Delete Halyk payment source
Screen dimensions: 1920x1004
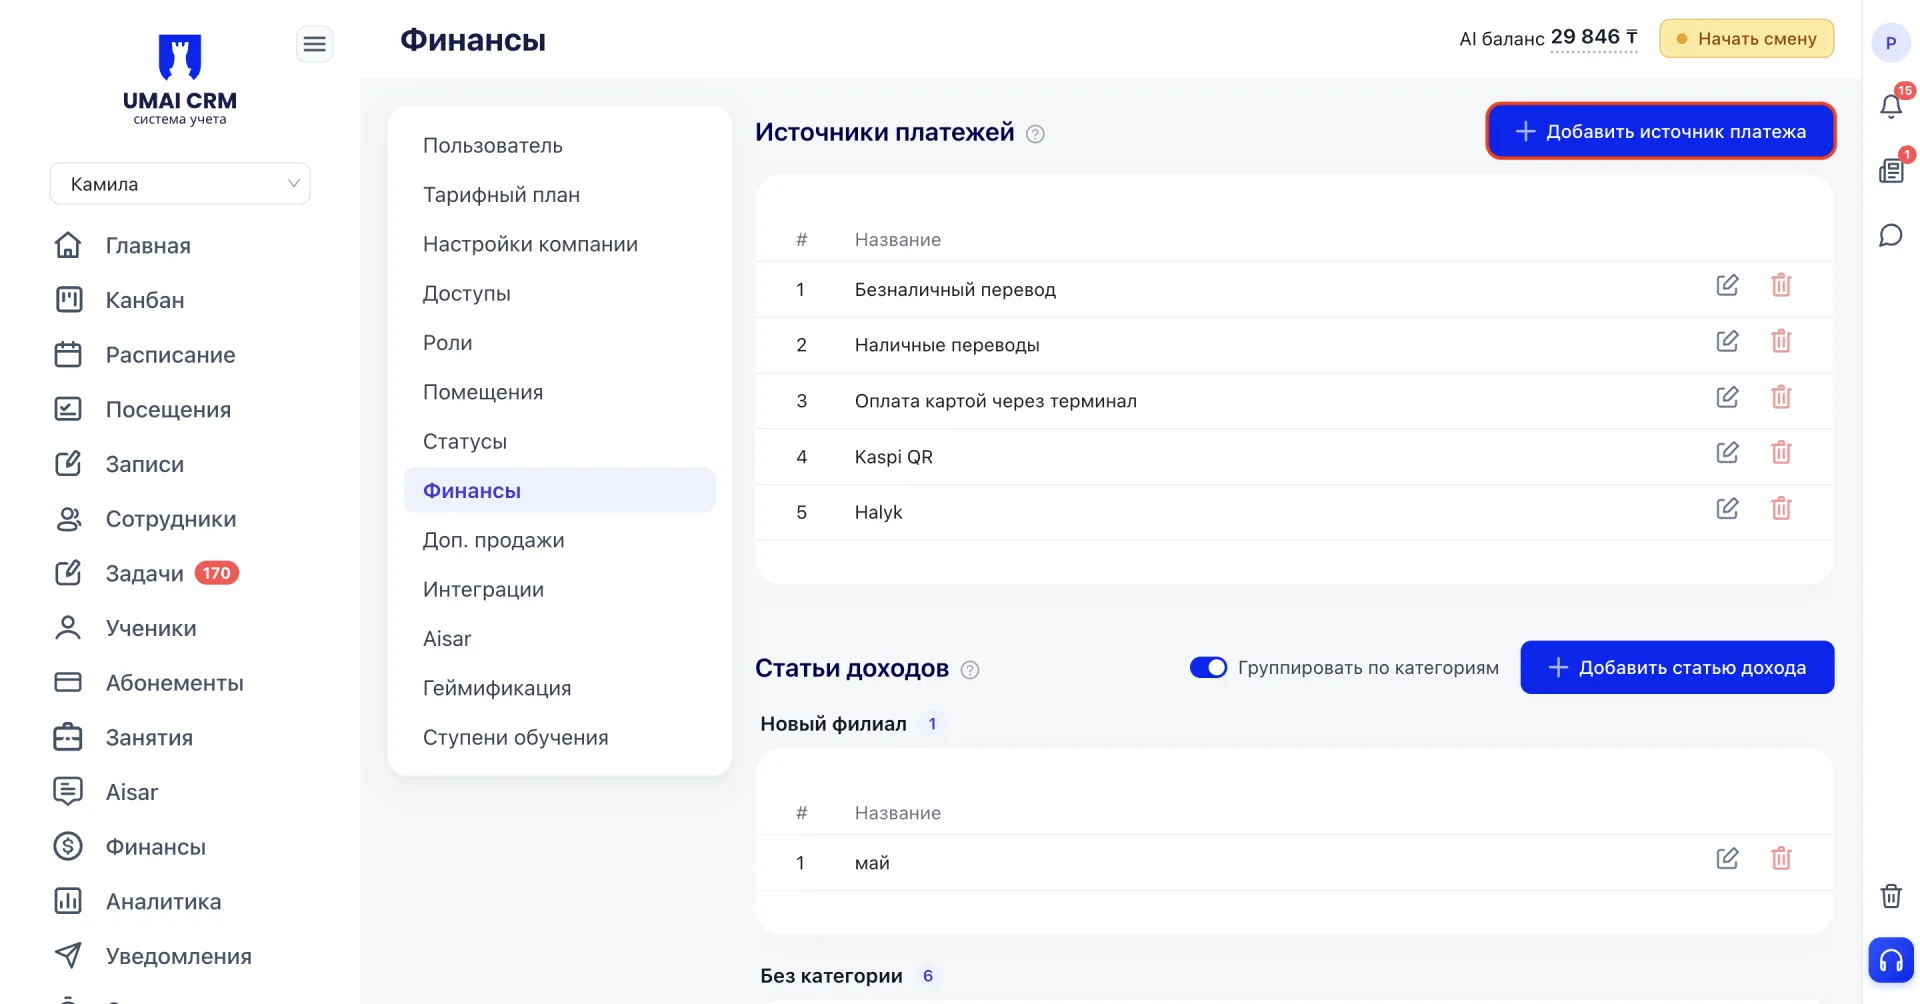pyautogui.click(x=1781, y=508)
